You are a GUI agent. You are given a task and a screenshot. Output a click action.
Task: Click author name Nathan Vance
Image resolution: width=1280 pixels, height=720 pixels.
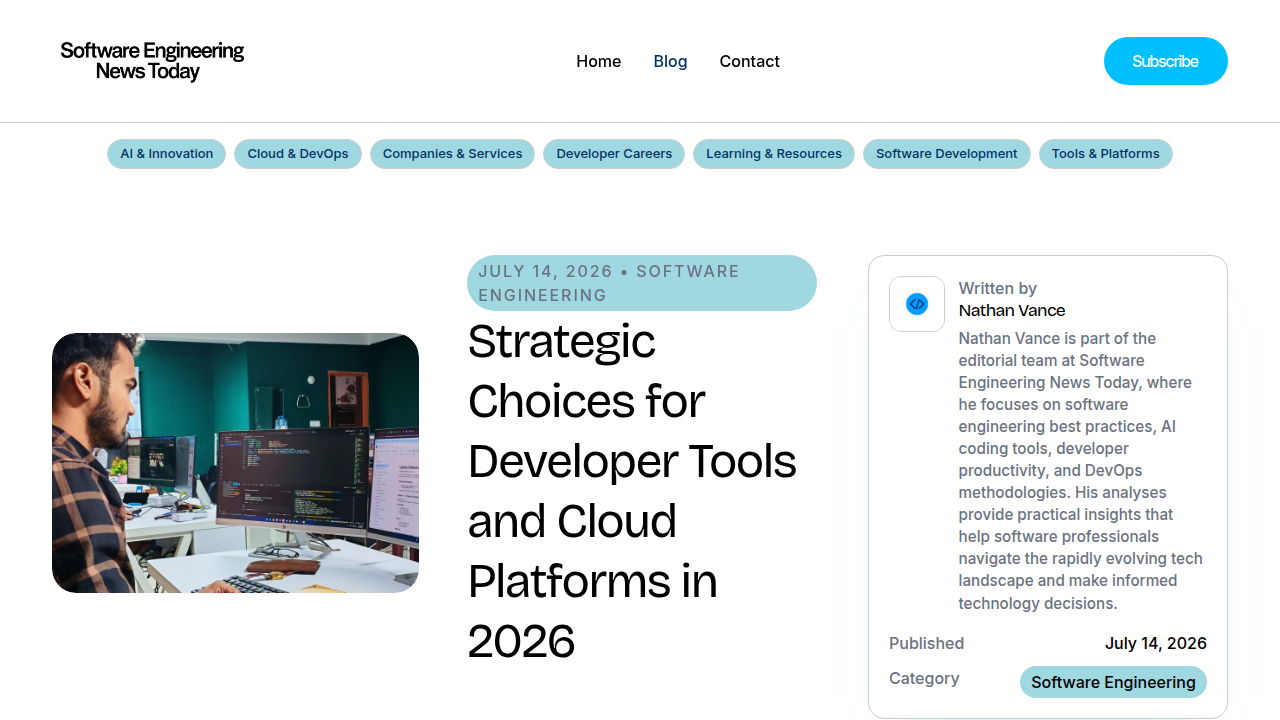1012,310
